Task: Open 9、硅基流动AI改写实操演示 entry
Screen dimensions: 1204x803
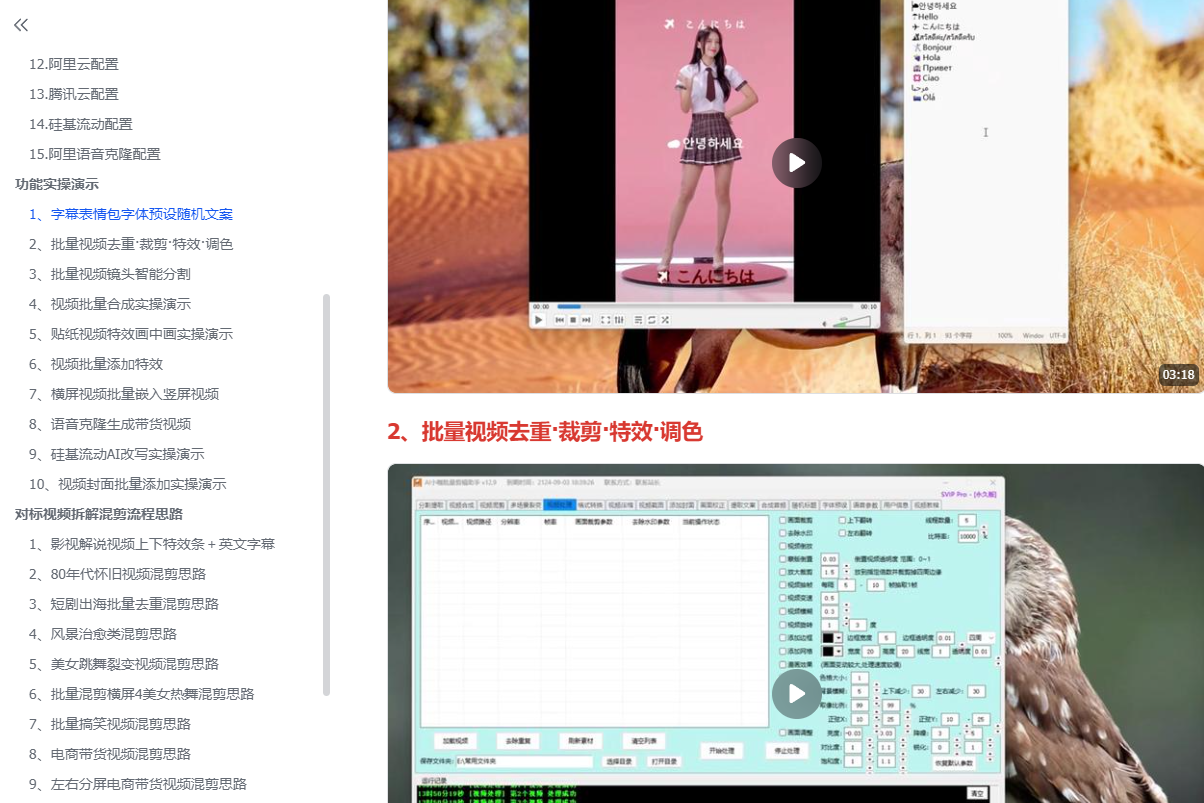Action: [116, 454]
